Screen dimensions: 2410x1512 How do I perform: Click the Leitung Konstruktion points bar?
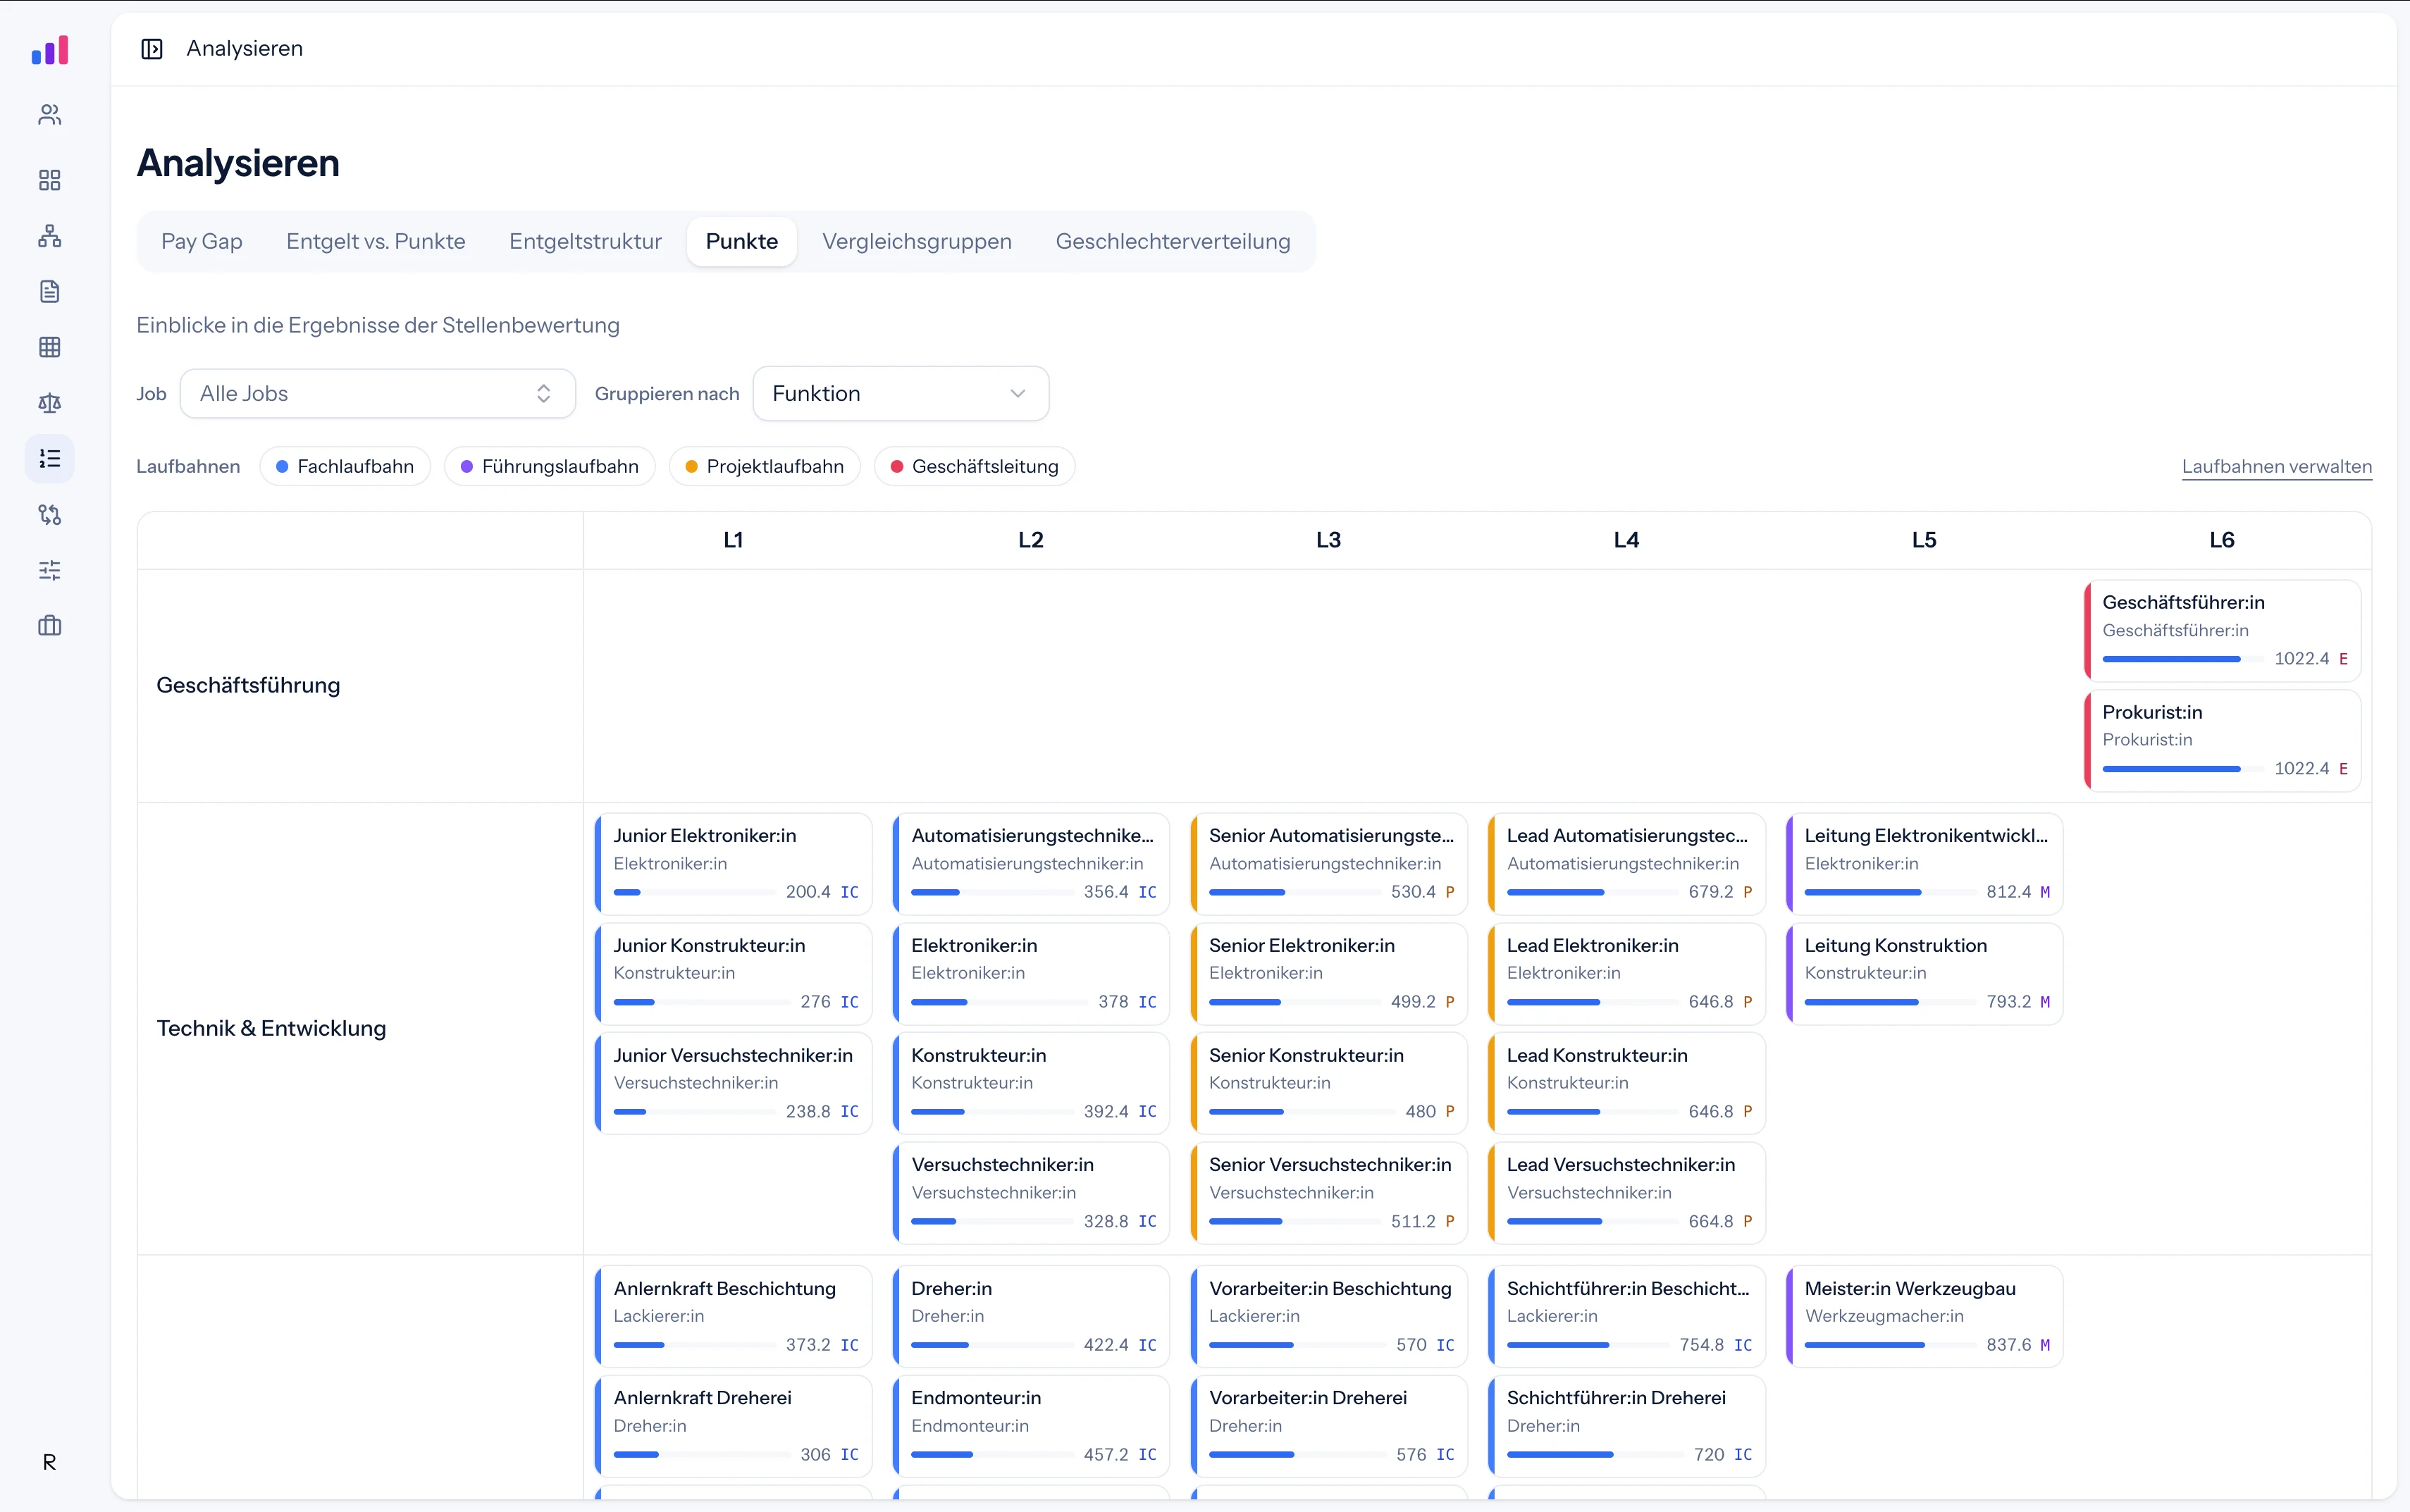pyautogui.click(x=1889, y=1002)
